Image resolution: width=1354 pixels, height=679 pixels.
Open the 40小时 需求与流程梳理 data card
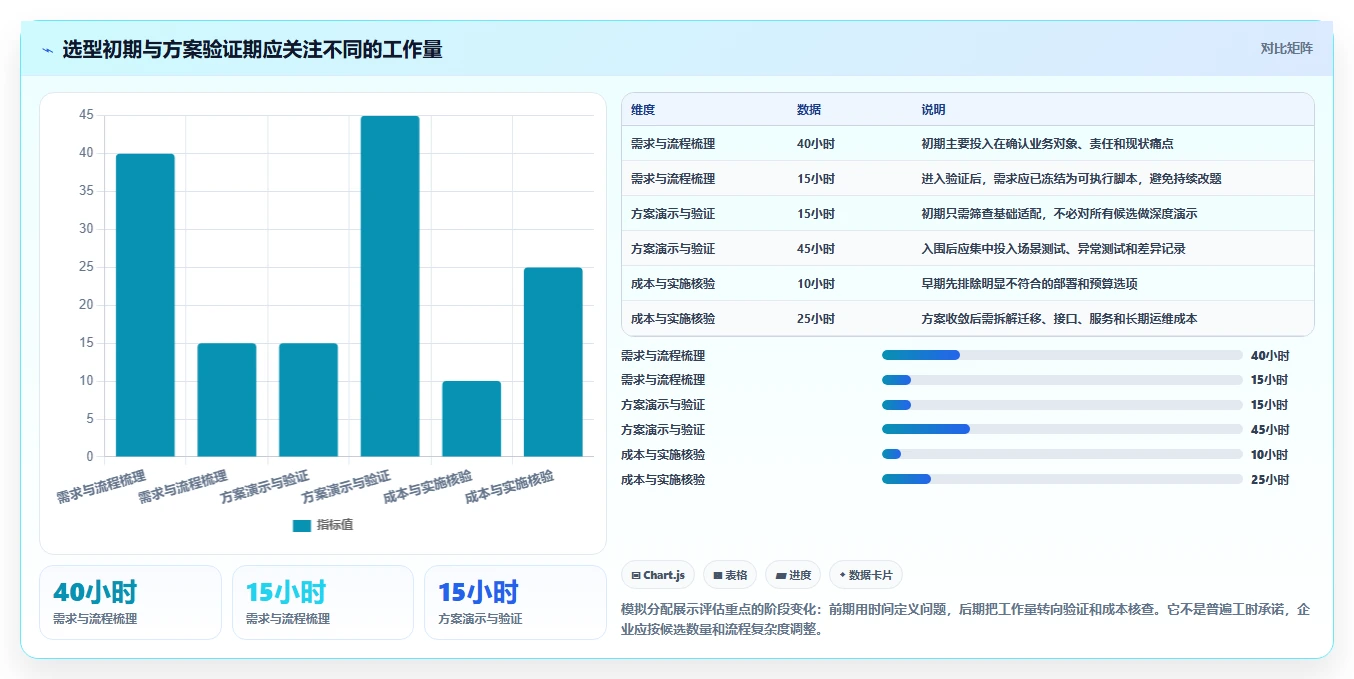pyautogui.click(x=130, y=602)
